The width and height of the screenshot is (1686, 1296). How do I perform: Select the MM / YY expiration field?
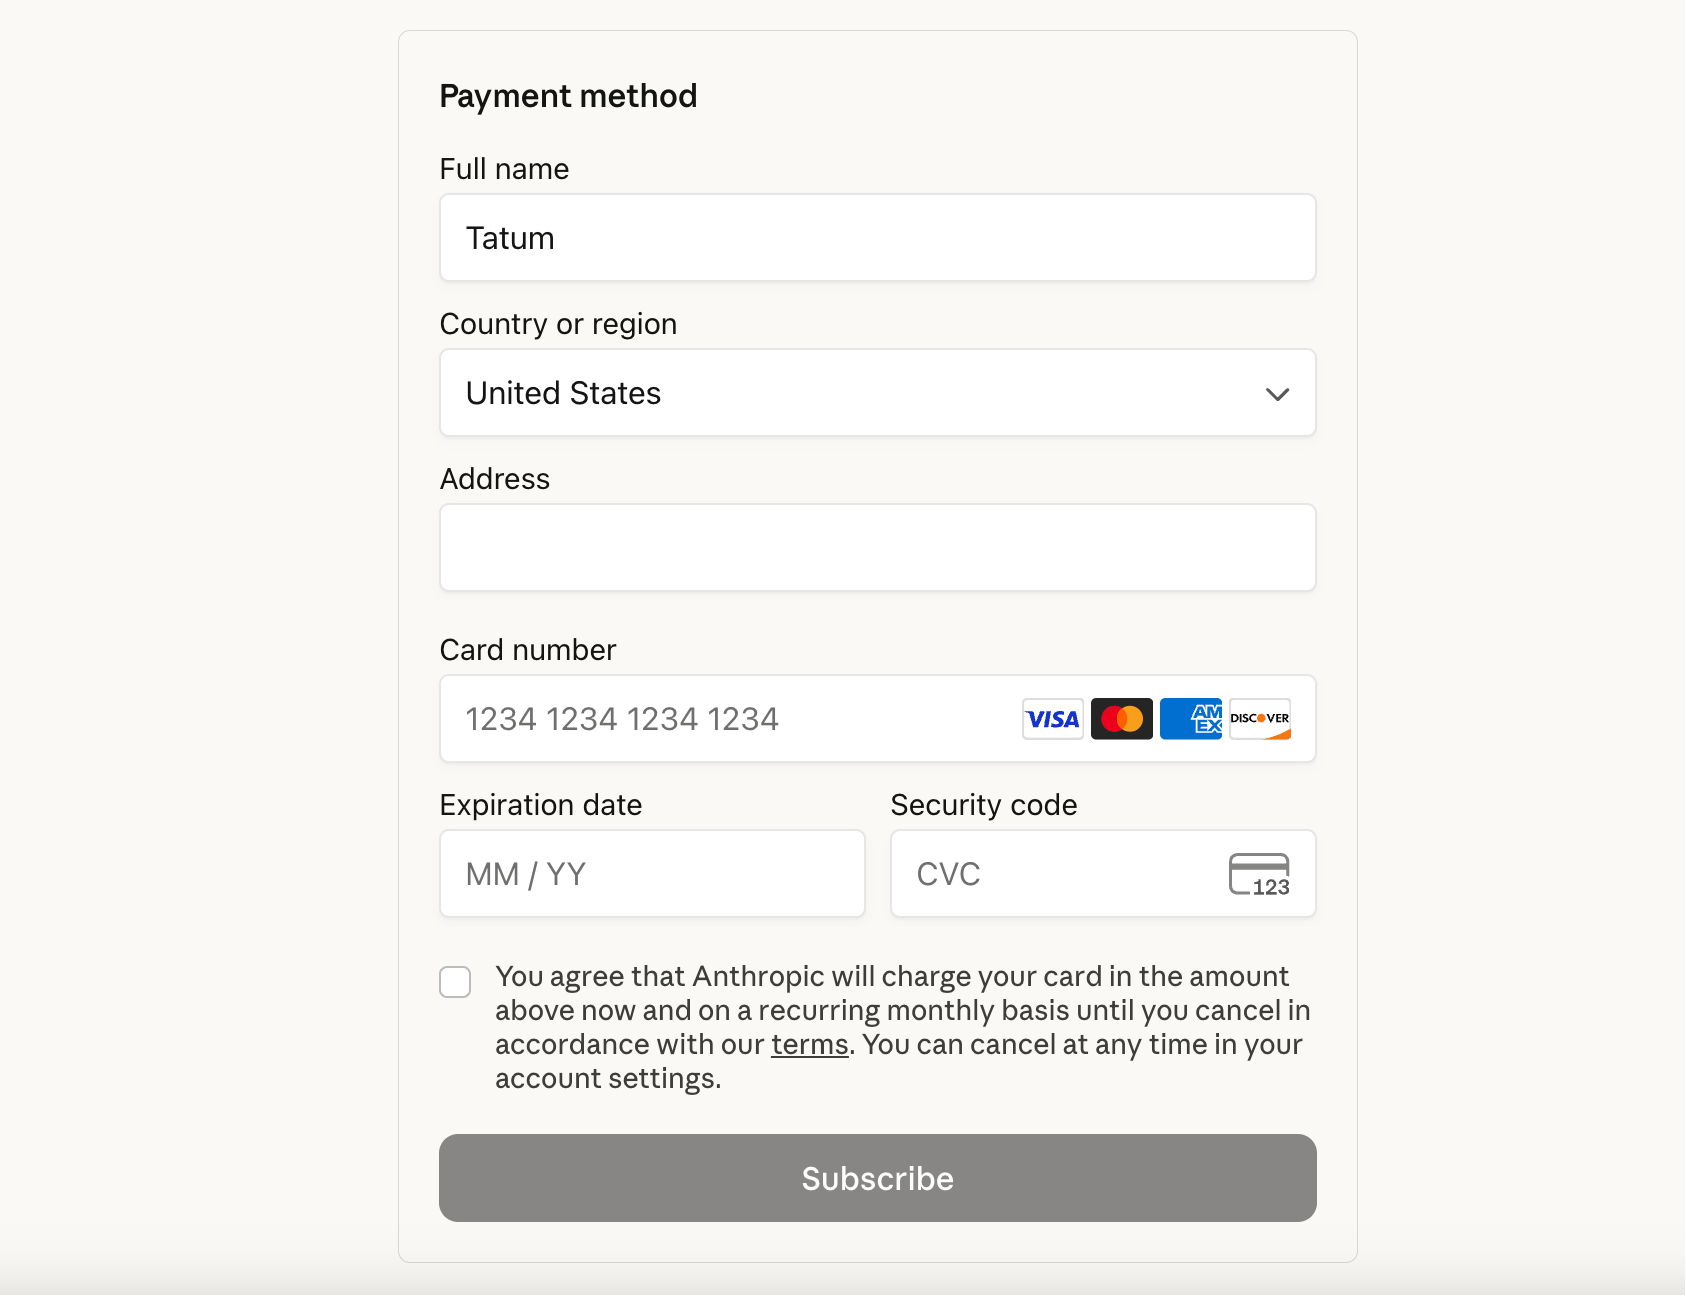pyautogui.click(x=652, y=874)
